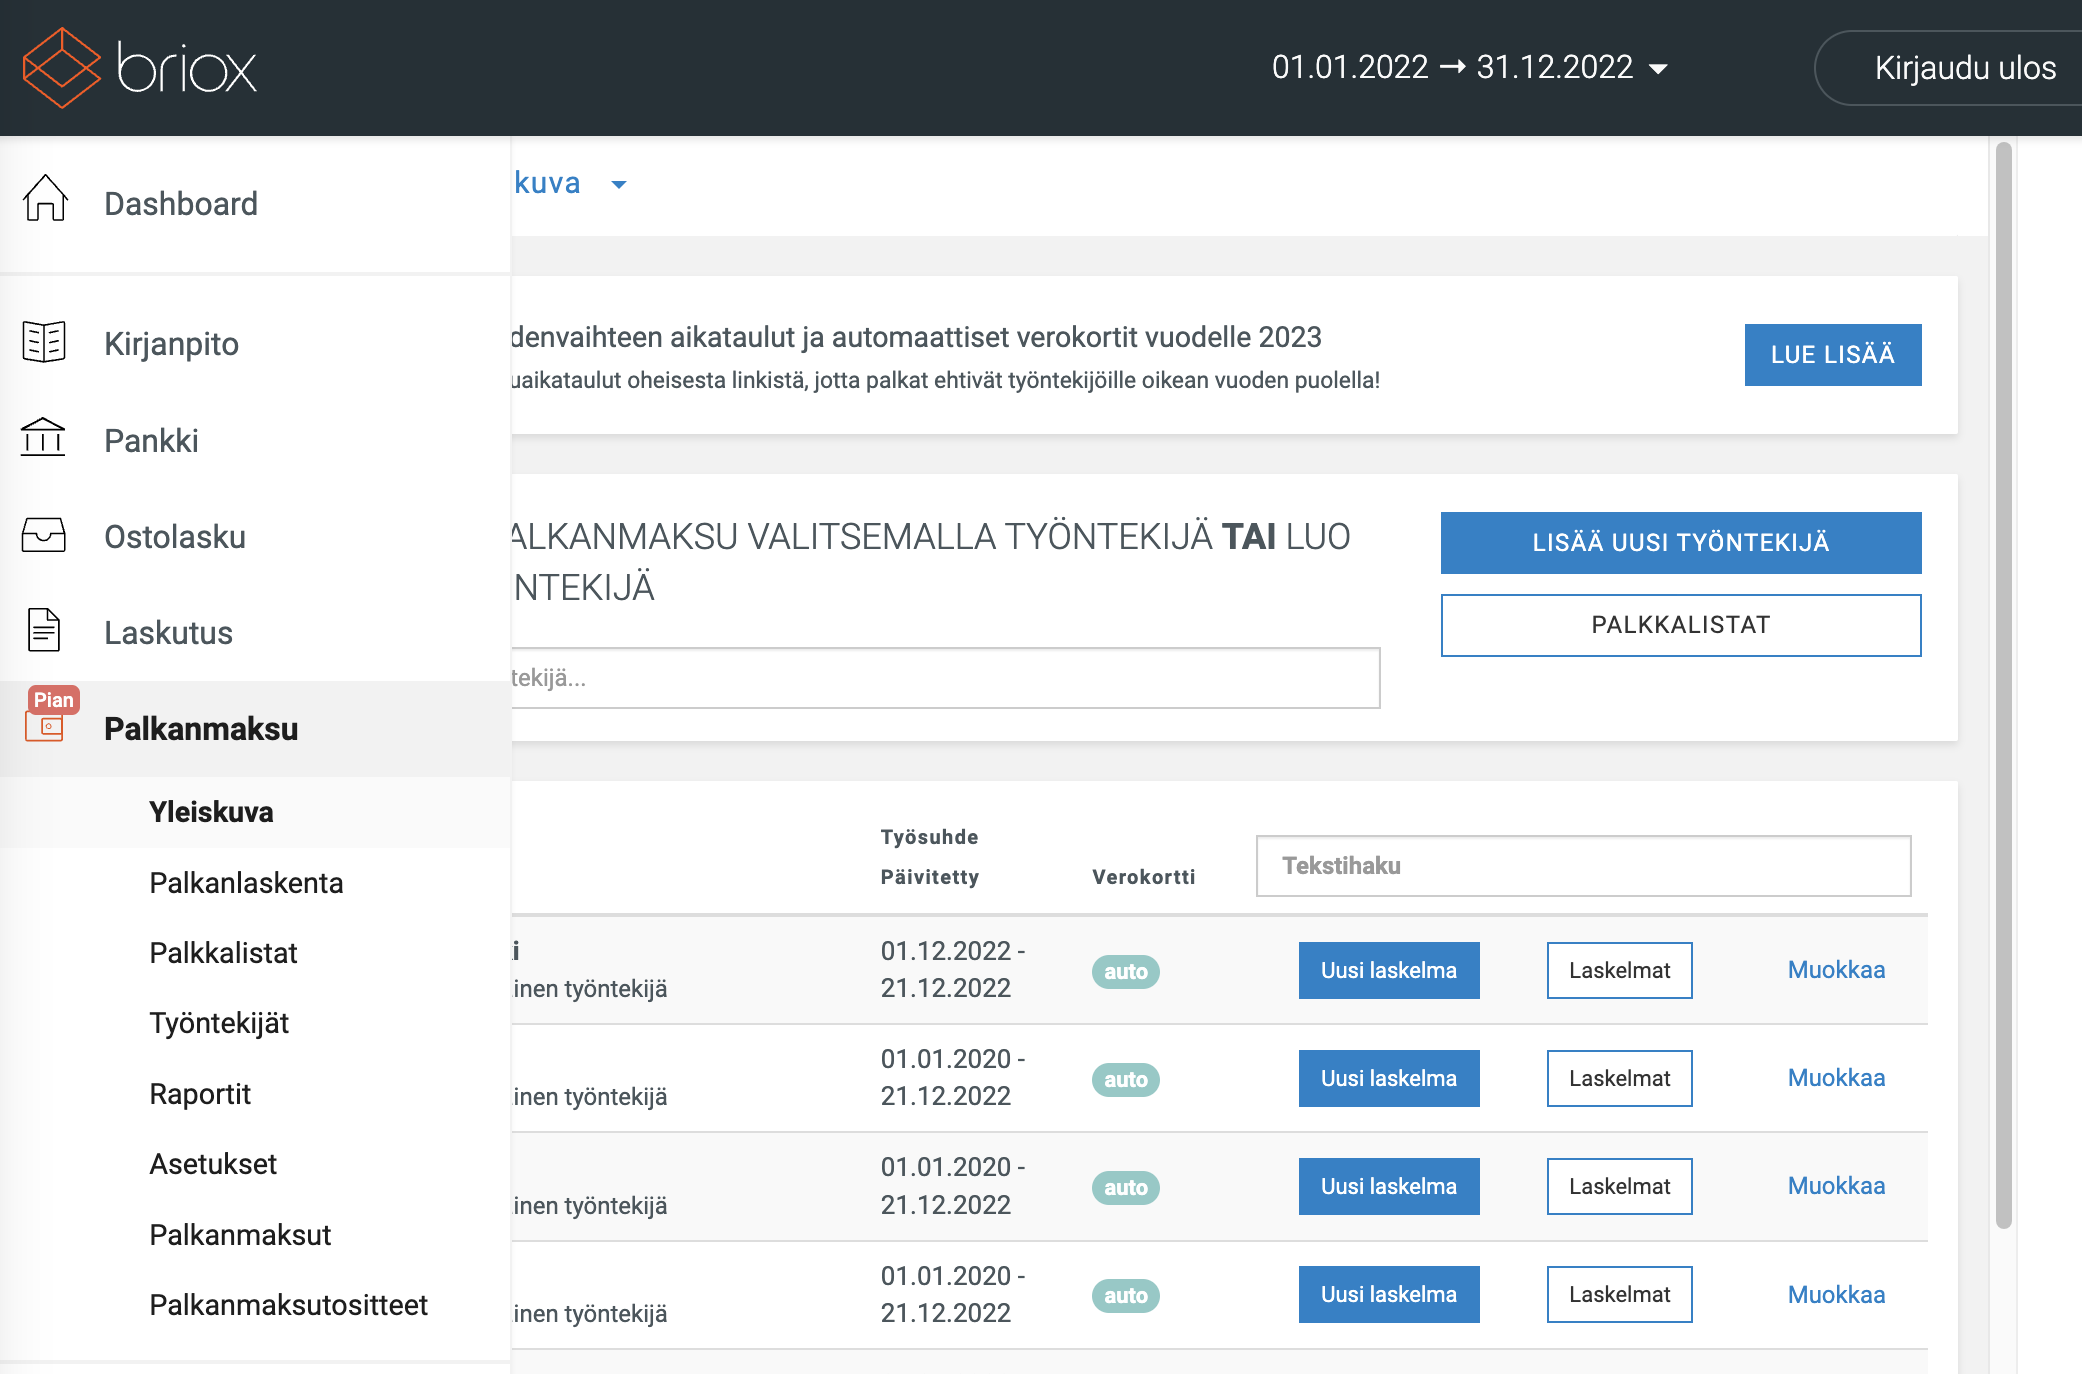
Task: Click Uusi laskelma in the fourth employee row
Action: tap(1388, 1294)
